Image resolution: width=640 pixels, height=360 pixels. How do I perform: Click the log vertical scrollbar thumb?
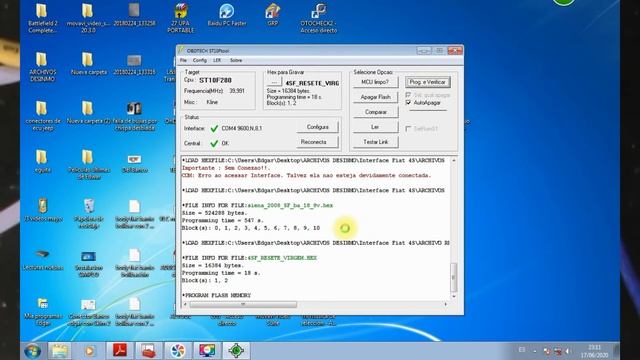[x=453, y=277]
